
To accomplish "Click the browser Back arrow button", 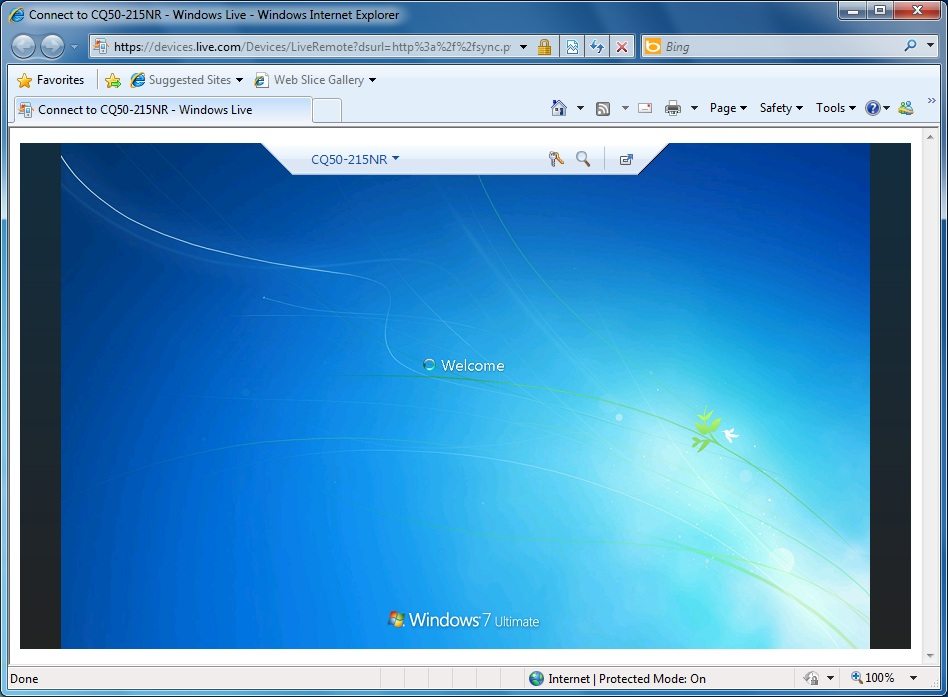I will point(24,47).
